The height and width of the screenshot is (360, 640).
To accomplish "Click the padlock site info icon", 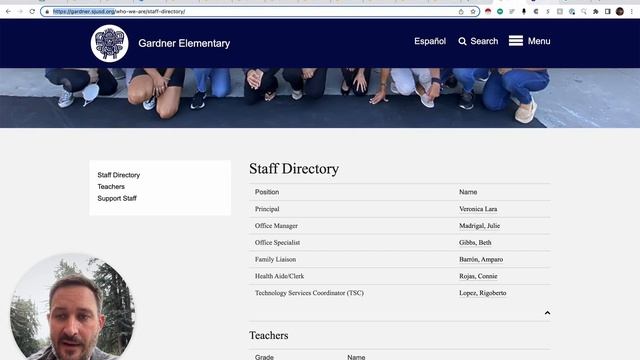I will tap(47, 11).
